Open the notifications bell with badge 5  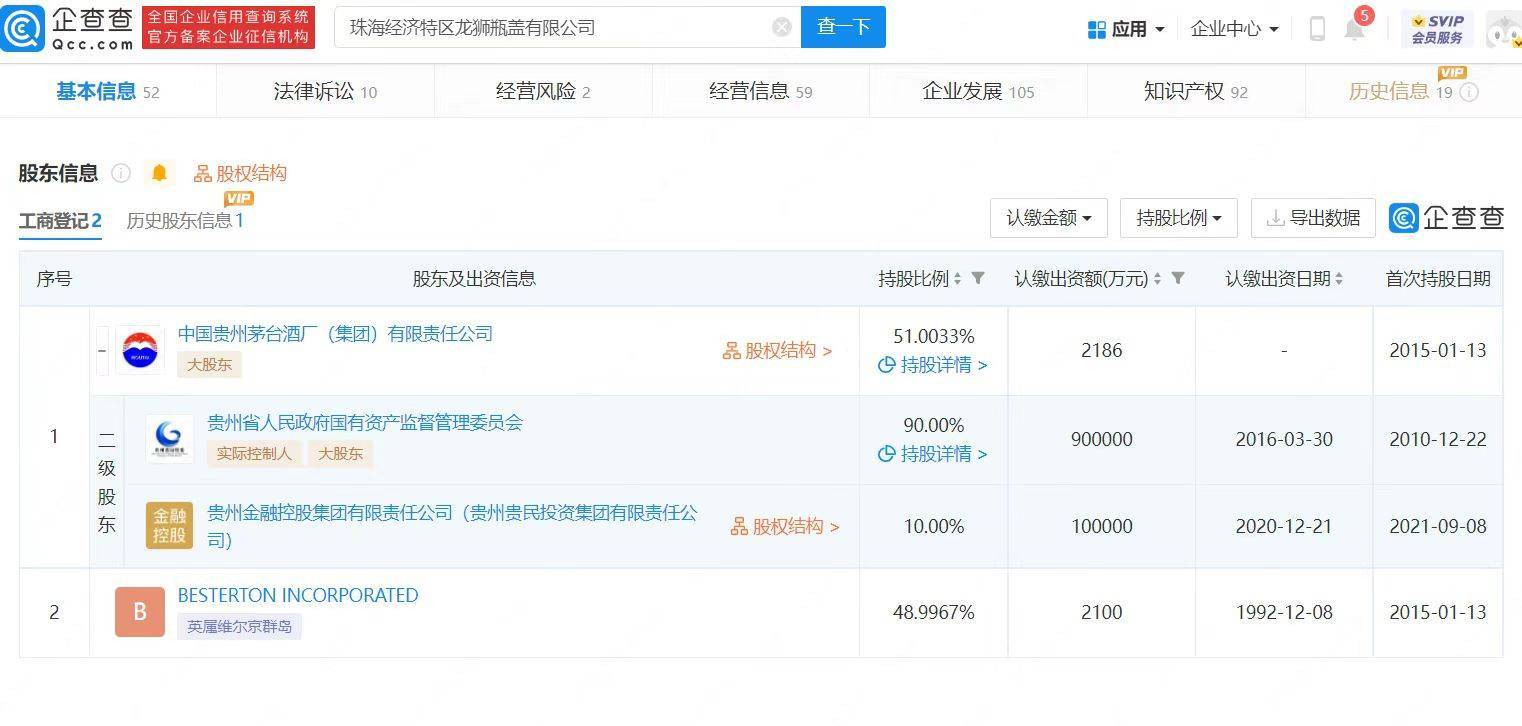pyautogui.click(x=1355, y=27)
